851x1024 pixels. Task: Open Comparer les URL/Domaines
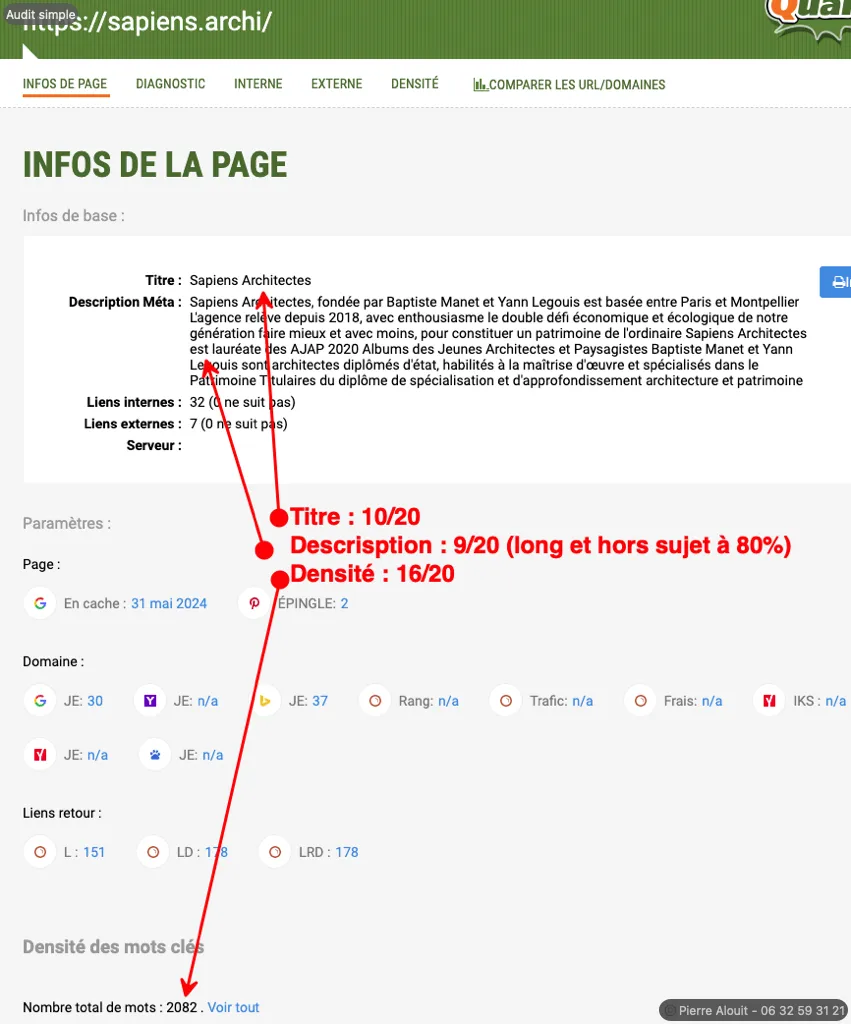coord(569,85)
